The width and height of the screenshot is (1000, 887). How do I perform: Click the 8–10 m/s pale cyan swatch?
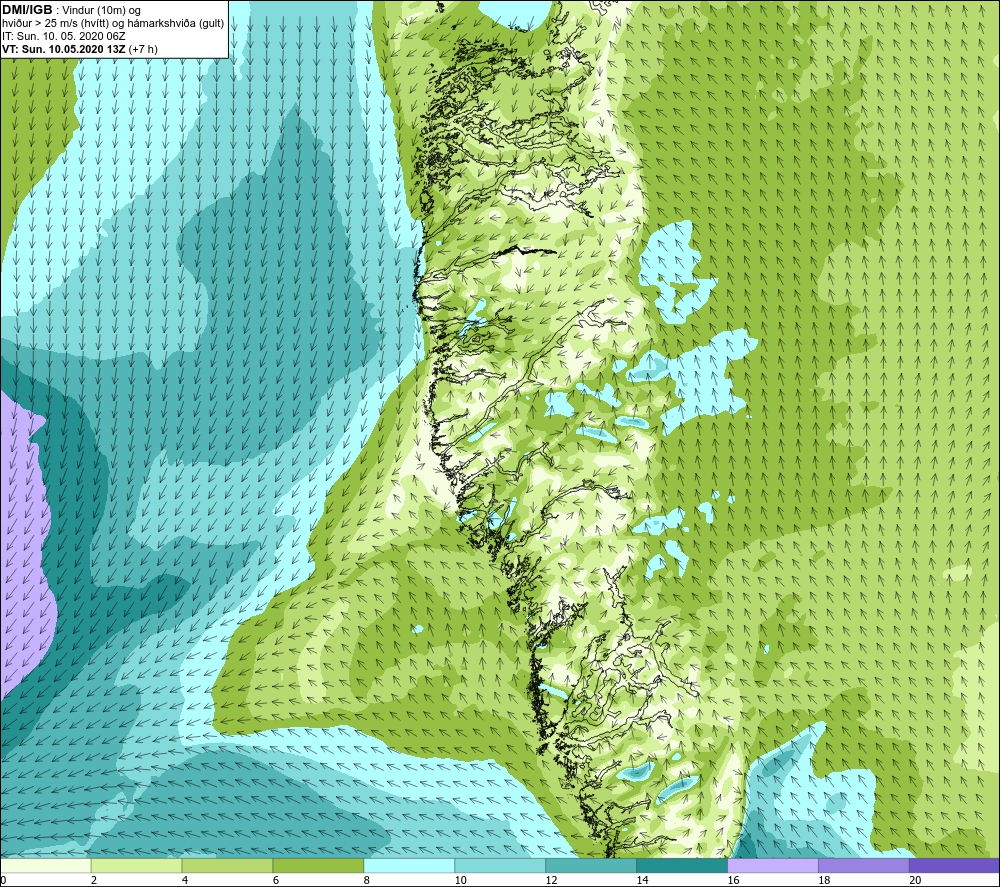click(409, 865)
